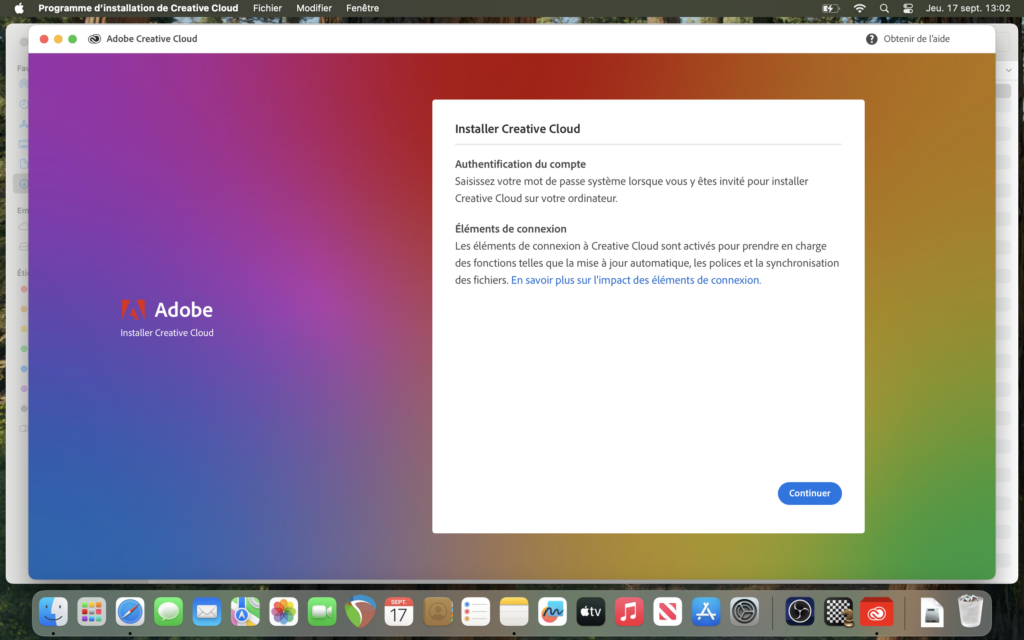Image resolution: width=1024 pixels, height=640 pixels.
Task: Open the Fichier menu
Action: click(x=267, y=8)
